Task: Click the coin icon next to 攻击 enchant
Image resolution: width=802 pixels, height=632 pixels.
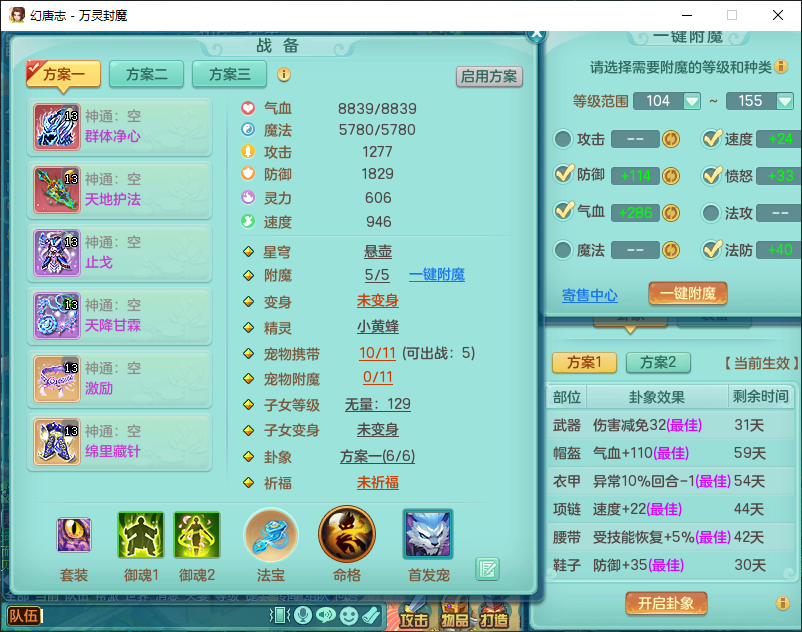Action: pyautogui.click(x=671, y=139)
